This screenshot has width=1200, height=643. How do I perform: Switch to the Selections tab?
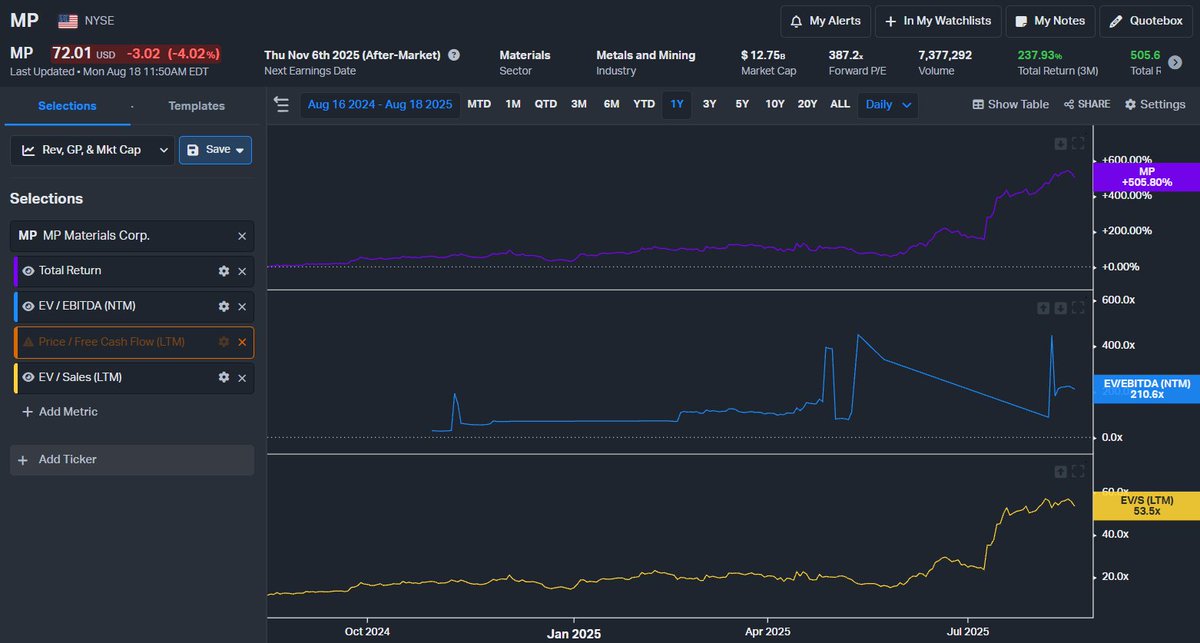[x=67, y=106]
